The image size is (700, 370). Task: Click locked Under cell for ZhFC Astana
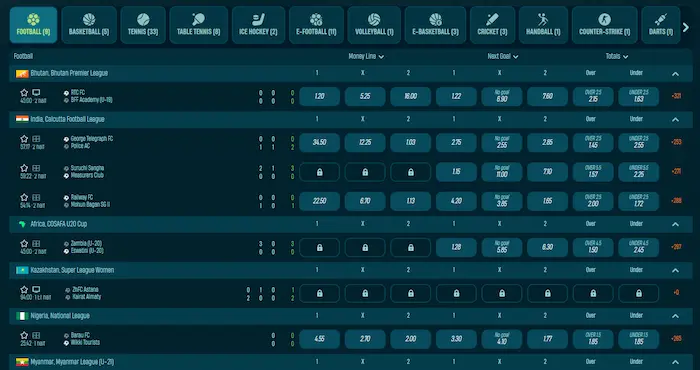[x=639, y=294]
